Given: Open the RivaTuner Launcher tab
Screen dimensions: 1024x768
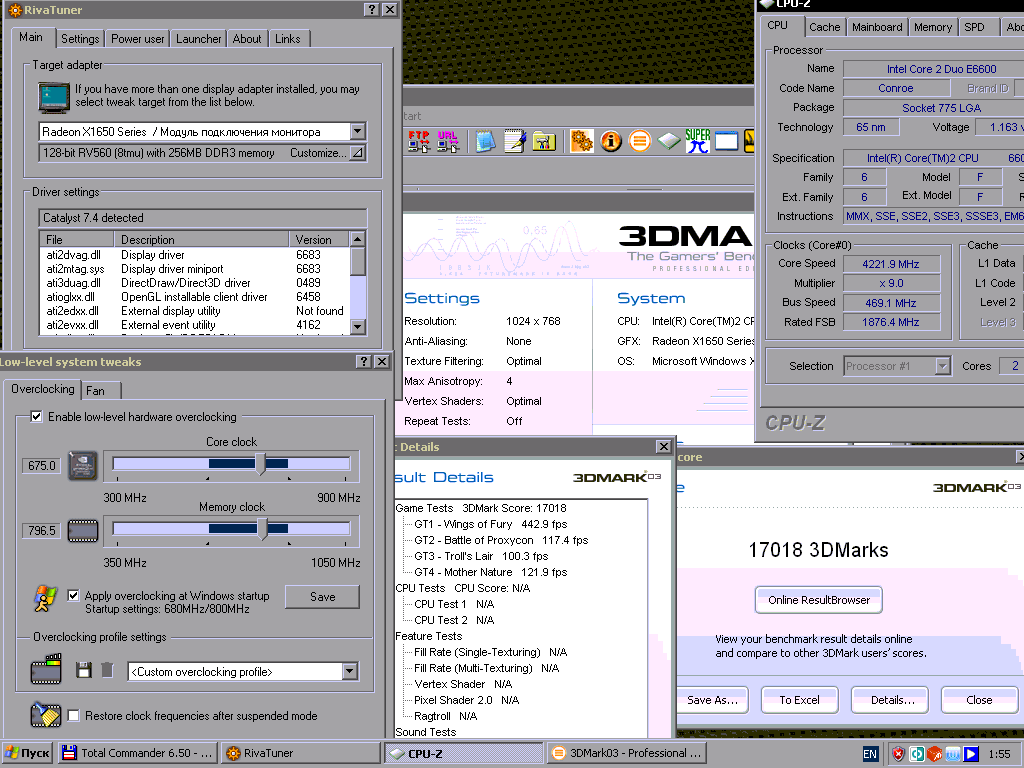Looking at the screenshot, I should point(199,39).
